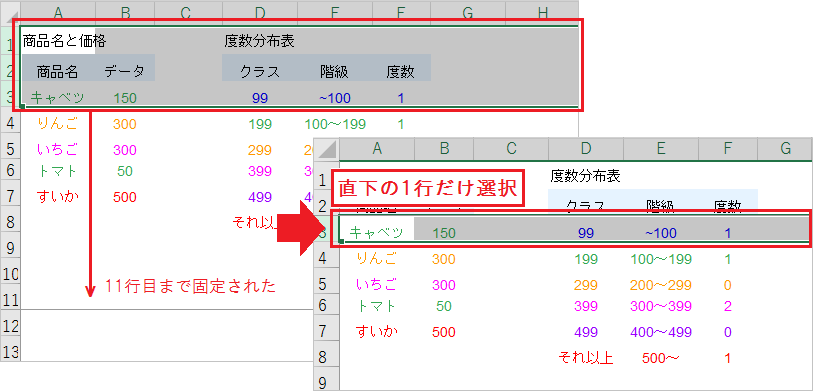Click いちご cell in background sheet
The image size is (813, 392).
[57, 150]
